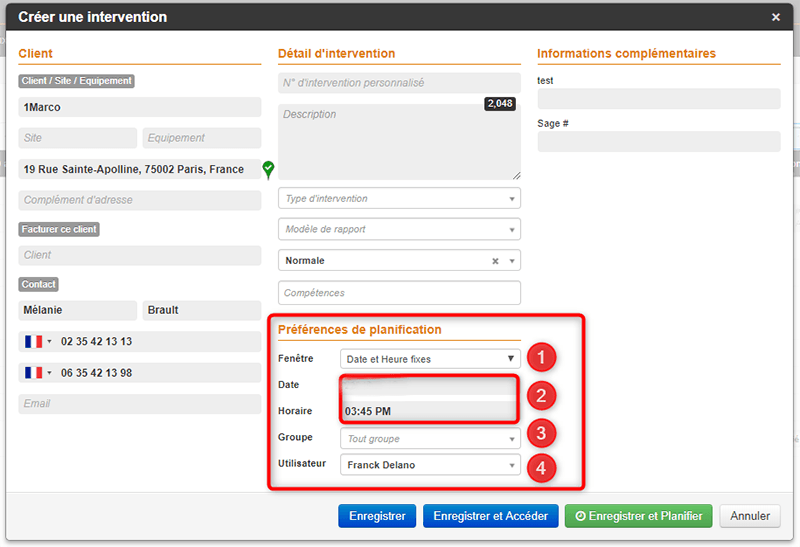Clear the Normale priority with the x icon

pos(495,261)
